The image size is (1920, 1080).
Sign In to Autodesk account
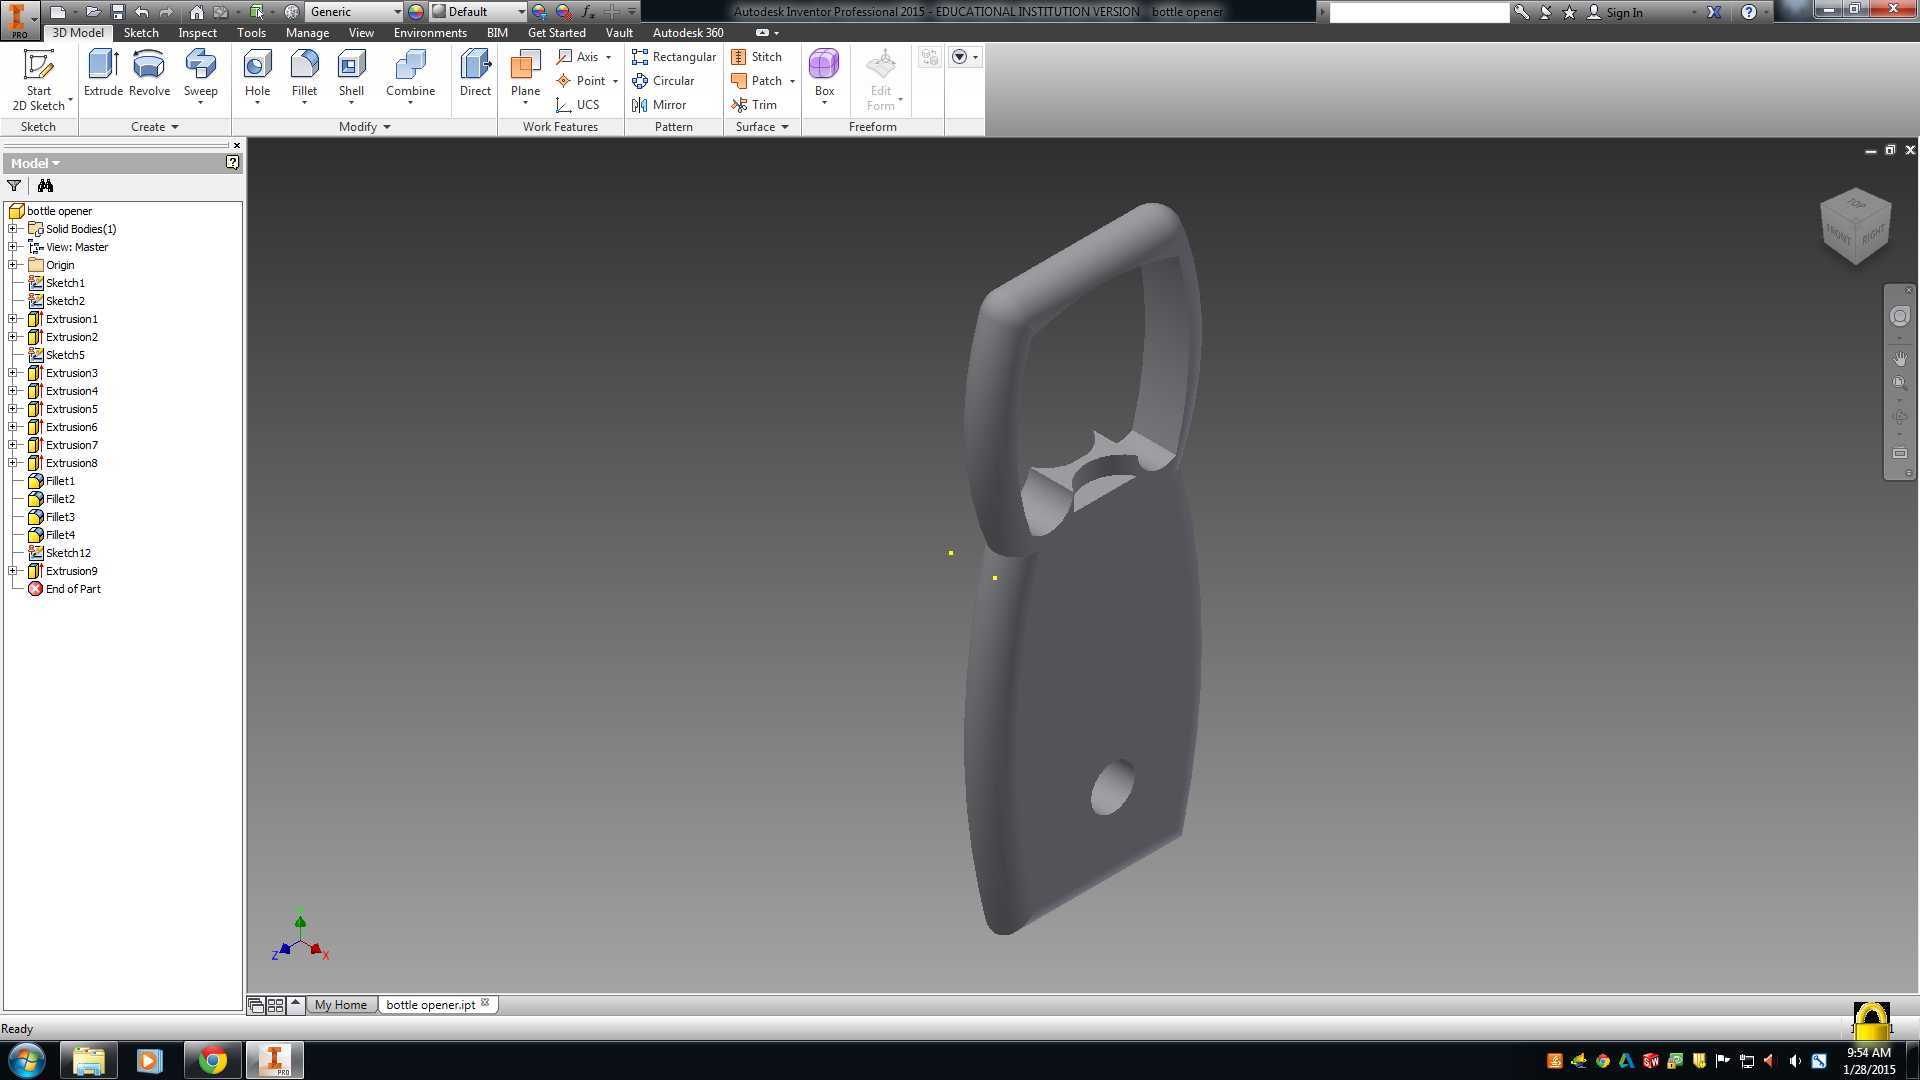(x=1615, y=12)
